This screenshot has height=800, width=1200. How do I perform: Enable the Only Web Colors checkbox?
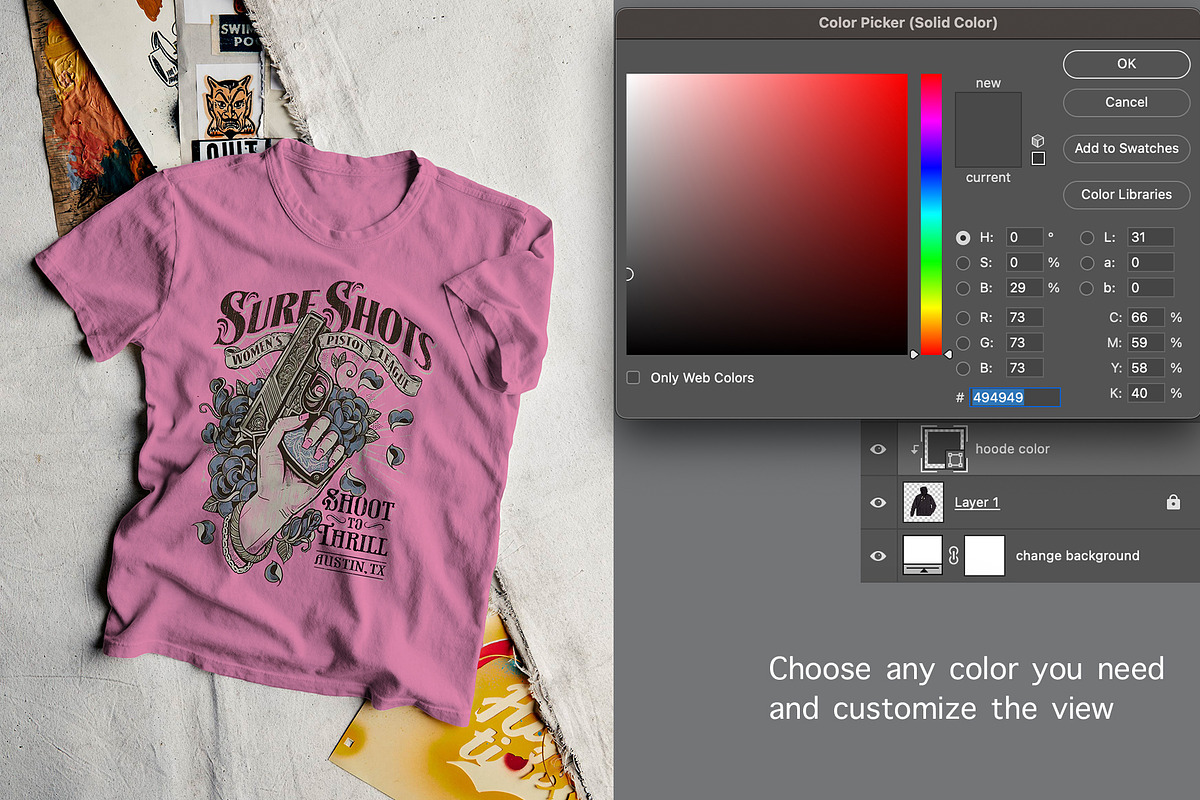pos(633,378)
